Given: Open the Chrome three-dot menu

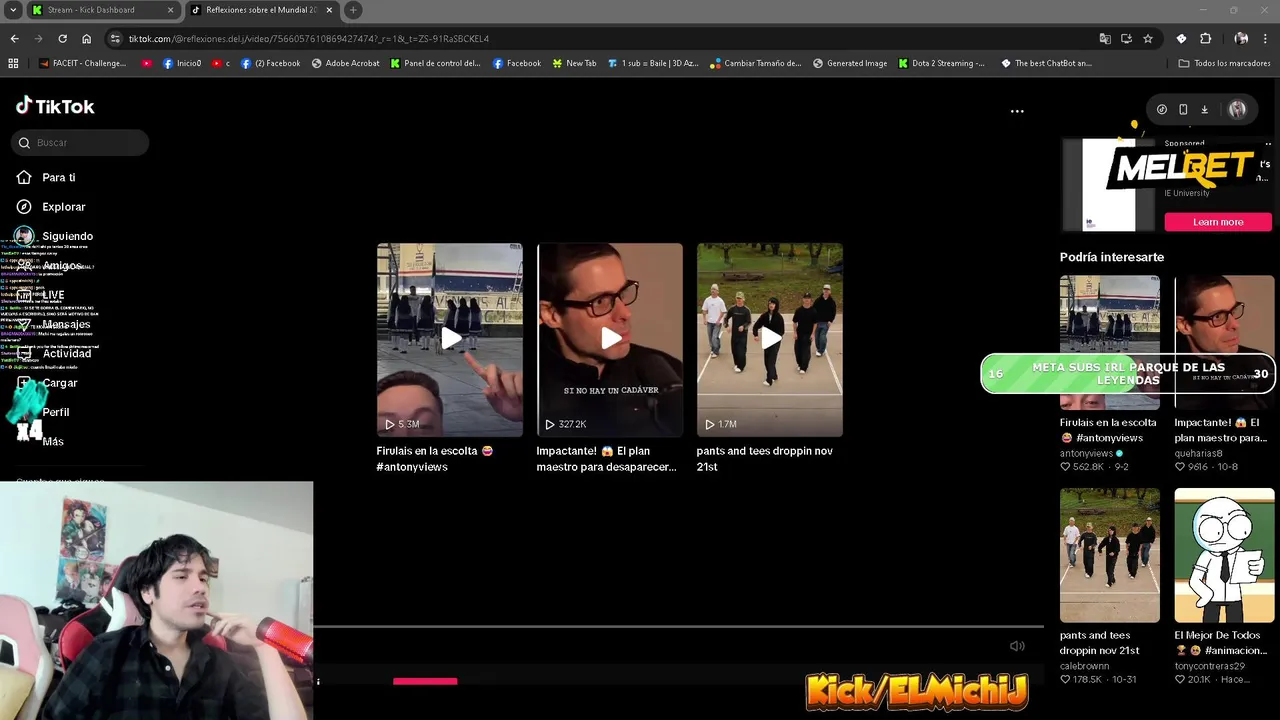Looking at the screenshot, I should pyautogui.click(x=1266, y=38).
